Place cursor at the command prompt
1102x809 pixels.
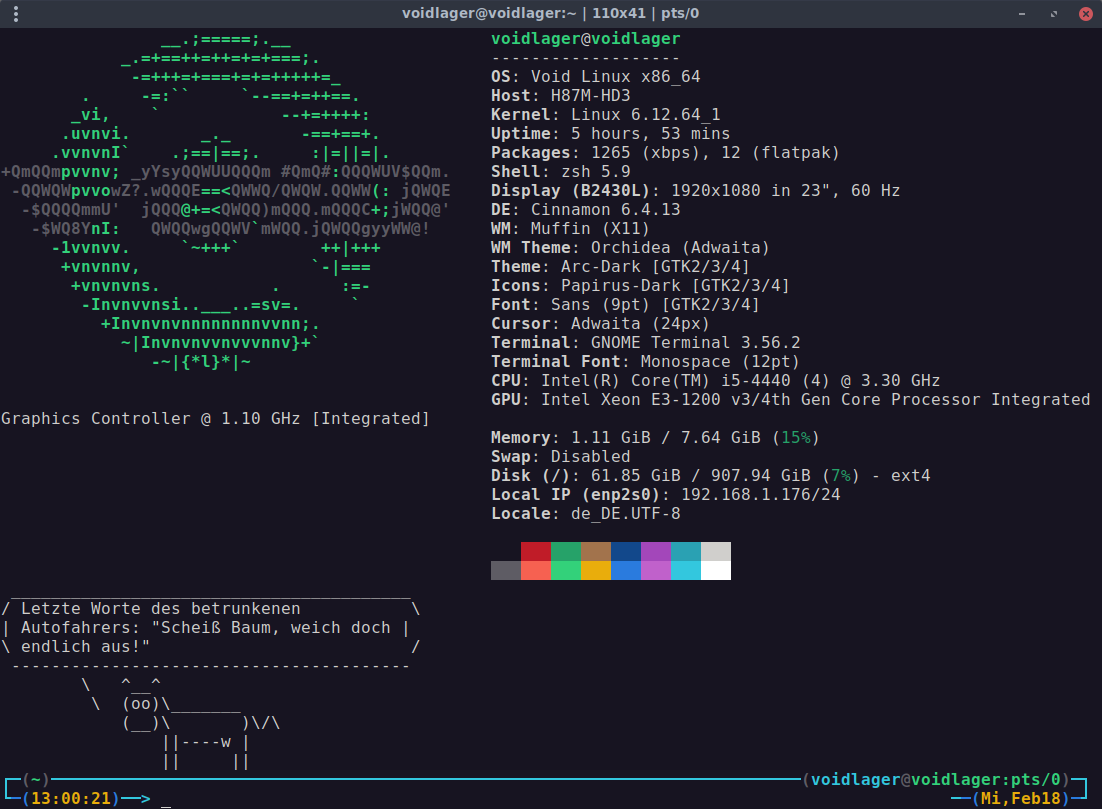tap(166, 799)
